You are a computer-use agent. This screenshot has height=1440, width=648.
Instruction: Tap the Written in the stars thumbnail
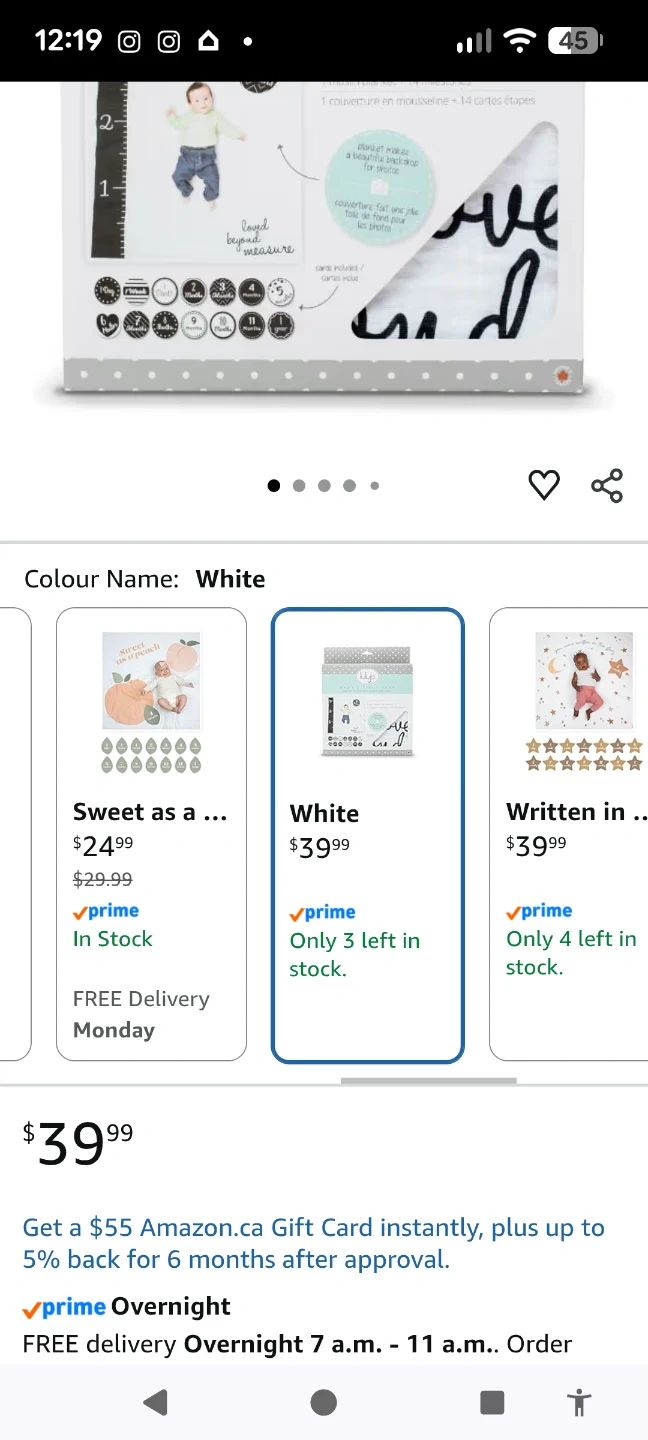(584, 700)
